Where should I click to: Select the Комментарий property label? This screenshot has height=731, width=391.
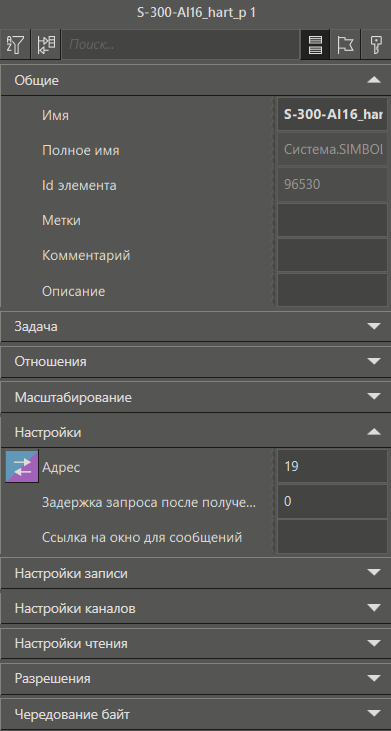86,255
